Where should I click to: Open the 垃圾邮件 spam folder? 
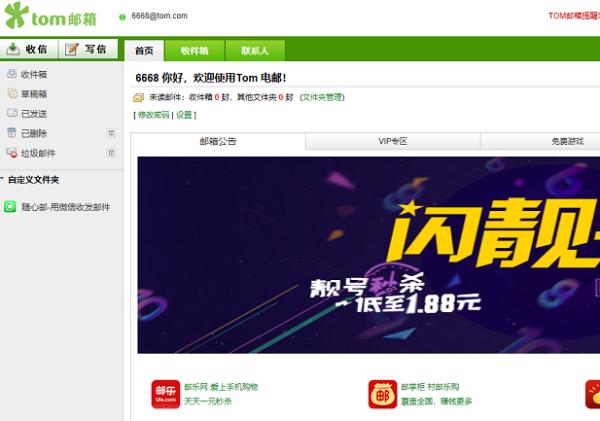[38, 153]
